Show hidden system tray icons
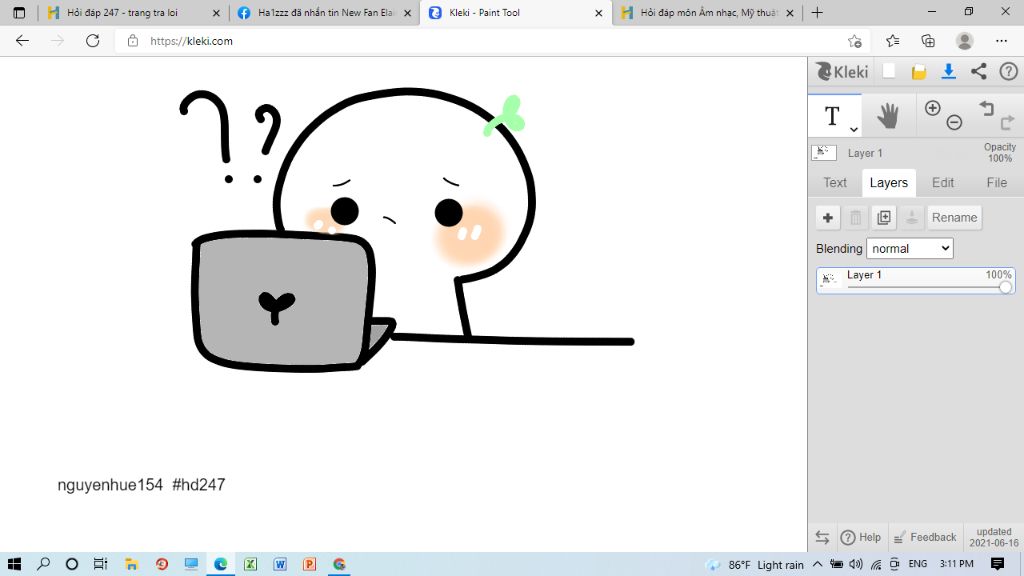This screenshot has height=576, width=1024. pos(818,564)
